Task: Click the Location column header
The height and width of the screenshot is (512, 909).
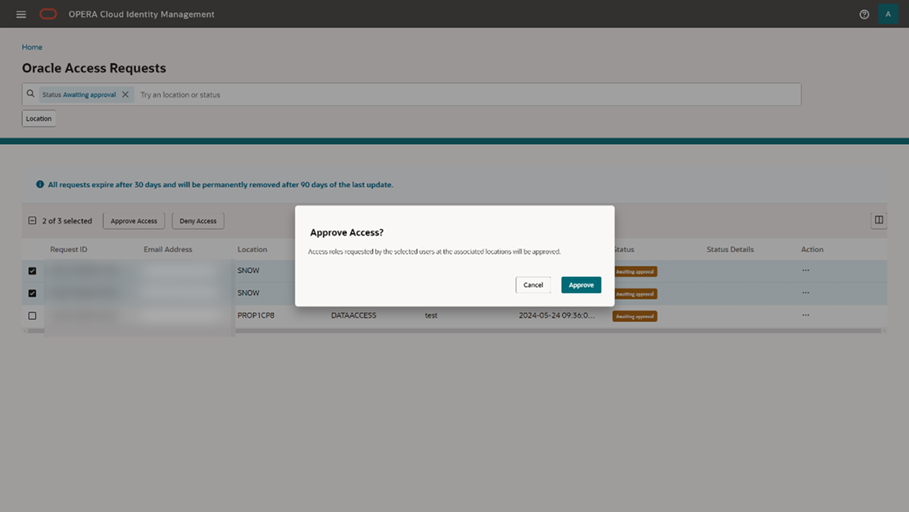Action: click(252, 249)
